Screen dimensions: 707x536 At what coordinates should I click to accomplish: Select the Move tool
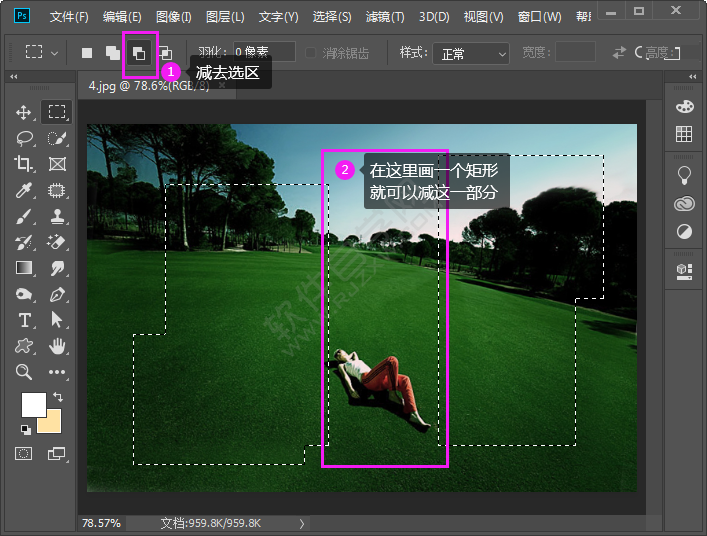coord(24,112)
